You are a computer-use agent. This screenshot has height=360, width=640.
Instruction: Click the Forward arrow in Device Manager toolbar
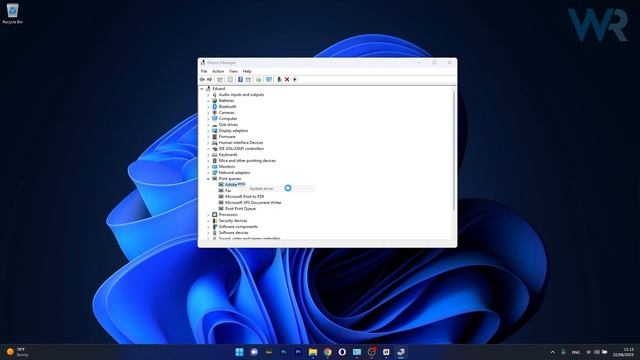[x=210, y=80]
